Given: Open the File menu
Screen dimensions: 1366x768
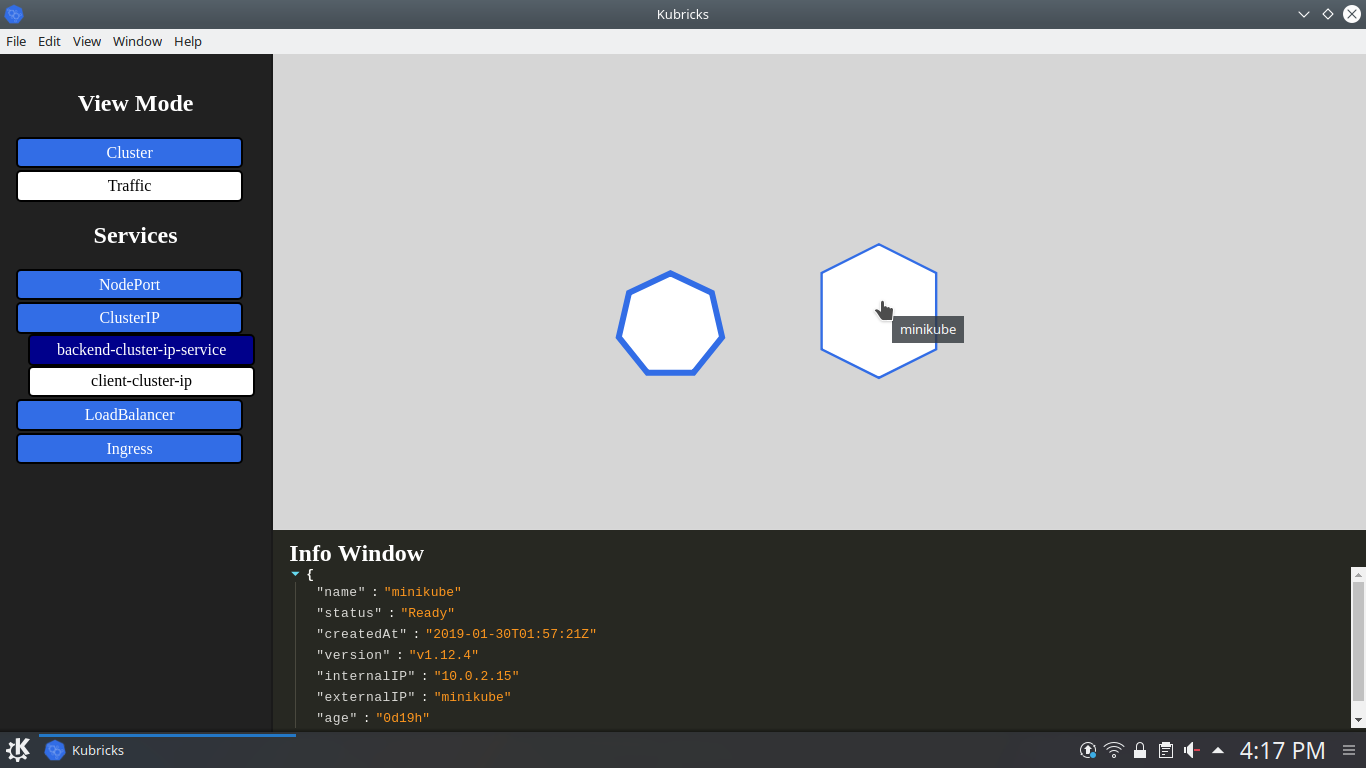Looking at the screenshot, I should [x=16, y=41].
